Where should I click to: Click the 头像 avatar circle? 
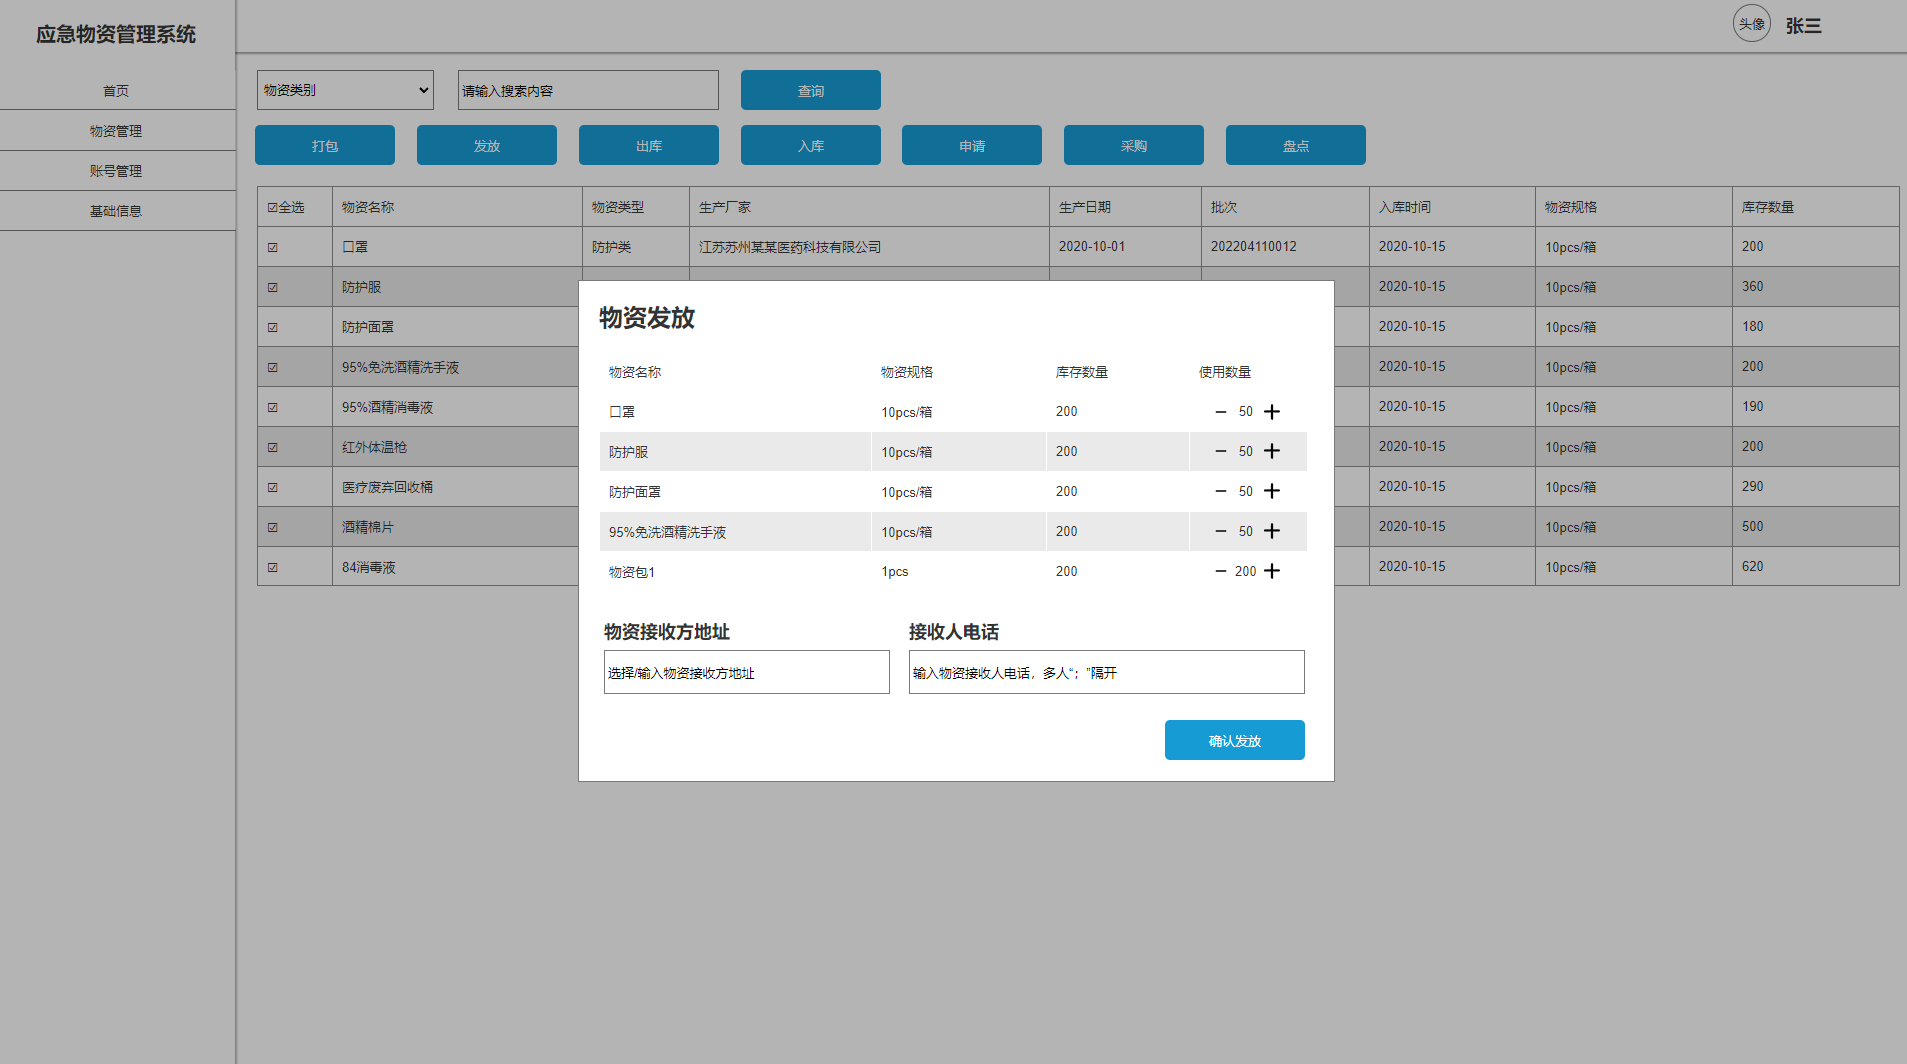tap(1752, 24)
